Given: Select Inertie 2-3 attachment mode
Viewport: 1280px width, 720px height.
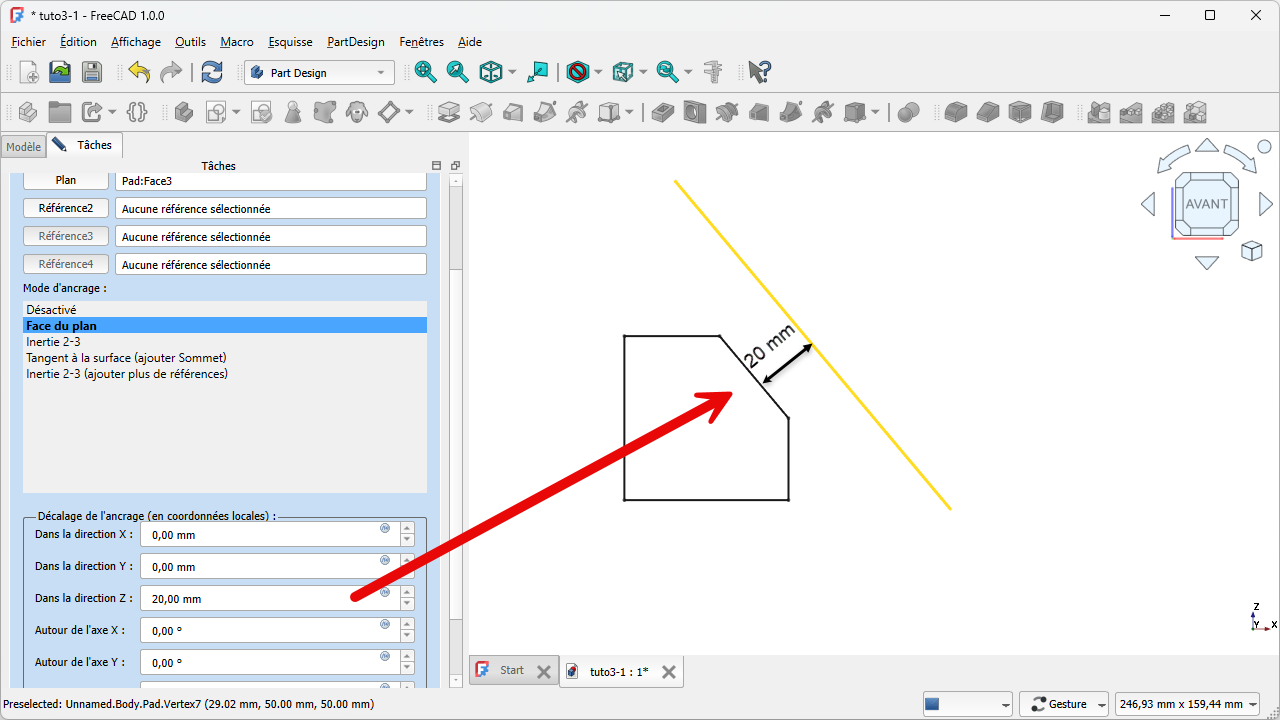Looking at the screenshot, I should 53,342.
